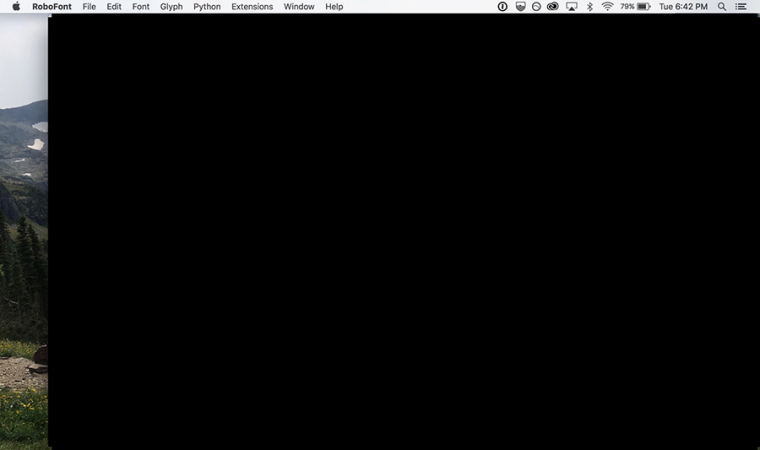Open the battery status at 79%
This screenshot has height=450, width=760.
tap(635, 6)
